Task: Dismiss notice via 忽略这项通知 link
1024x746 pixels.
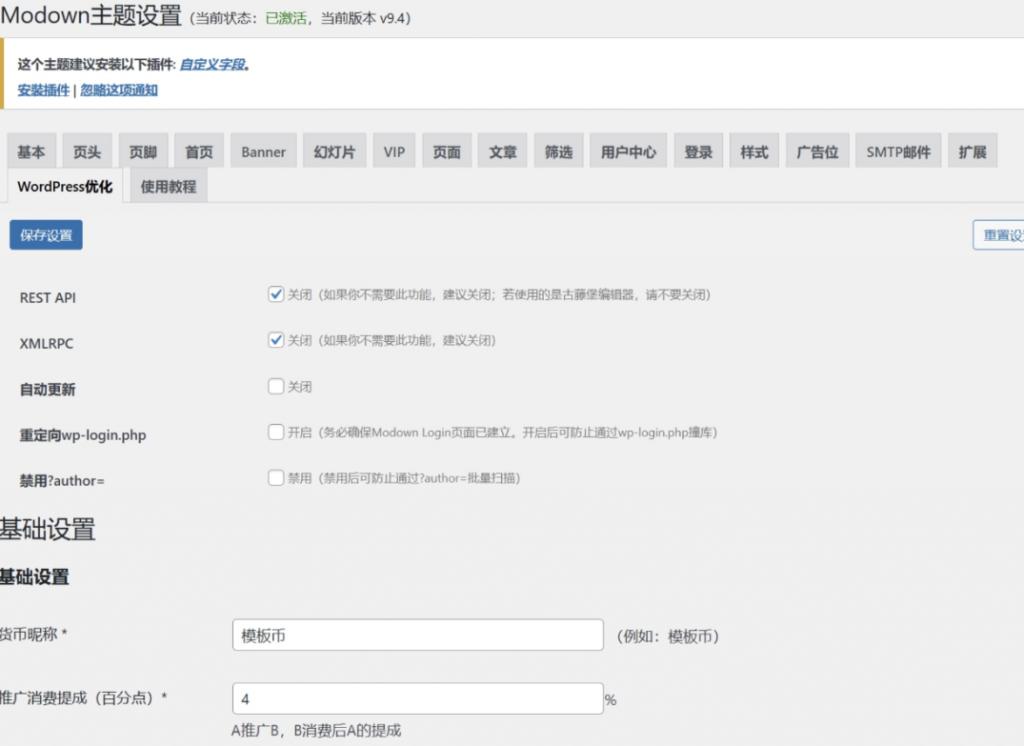Action: pos(119,90)
